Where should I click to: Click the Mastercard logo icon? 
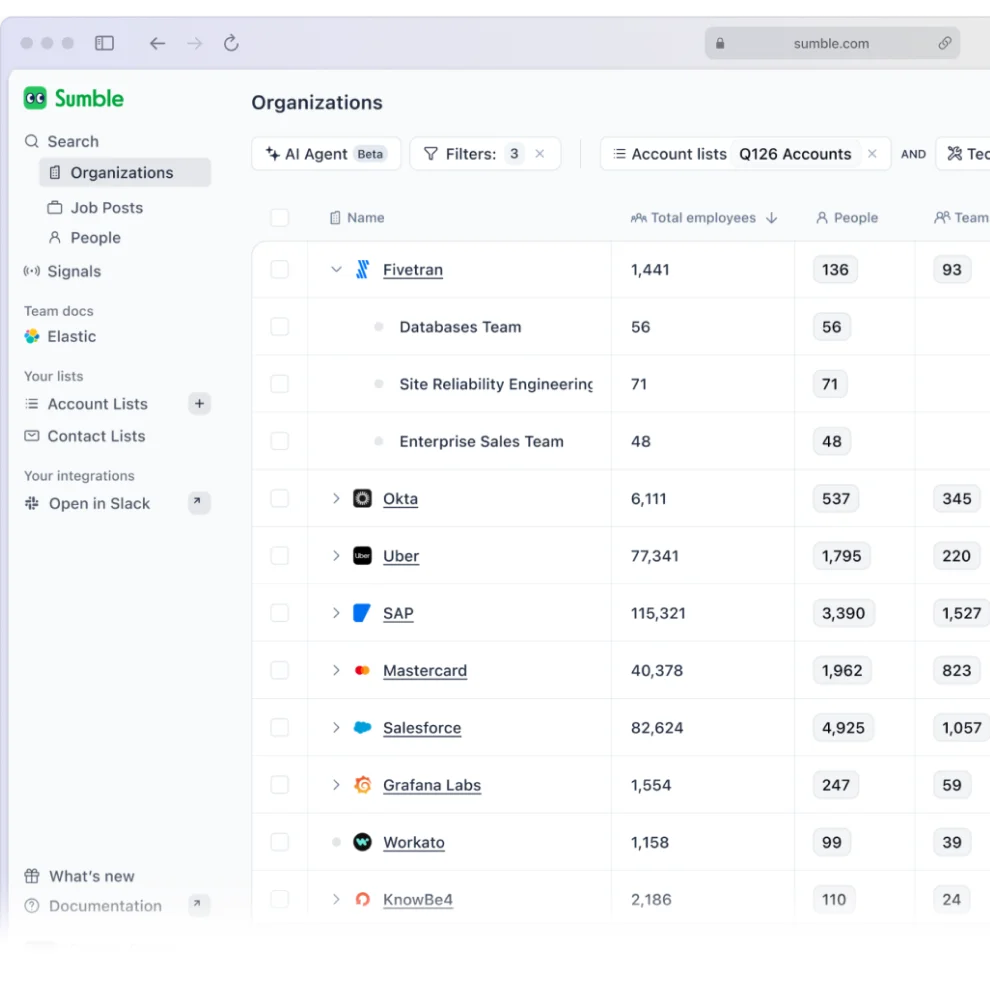point(362,670)
